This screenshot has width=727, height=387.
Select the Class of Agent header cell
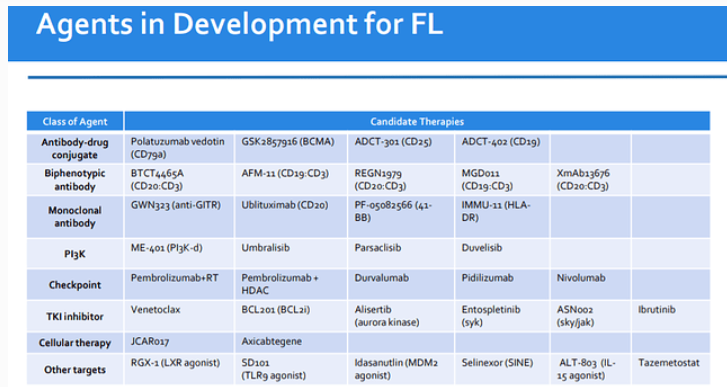tap(75, 121)
